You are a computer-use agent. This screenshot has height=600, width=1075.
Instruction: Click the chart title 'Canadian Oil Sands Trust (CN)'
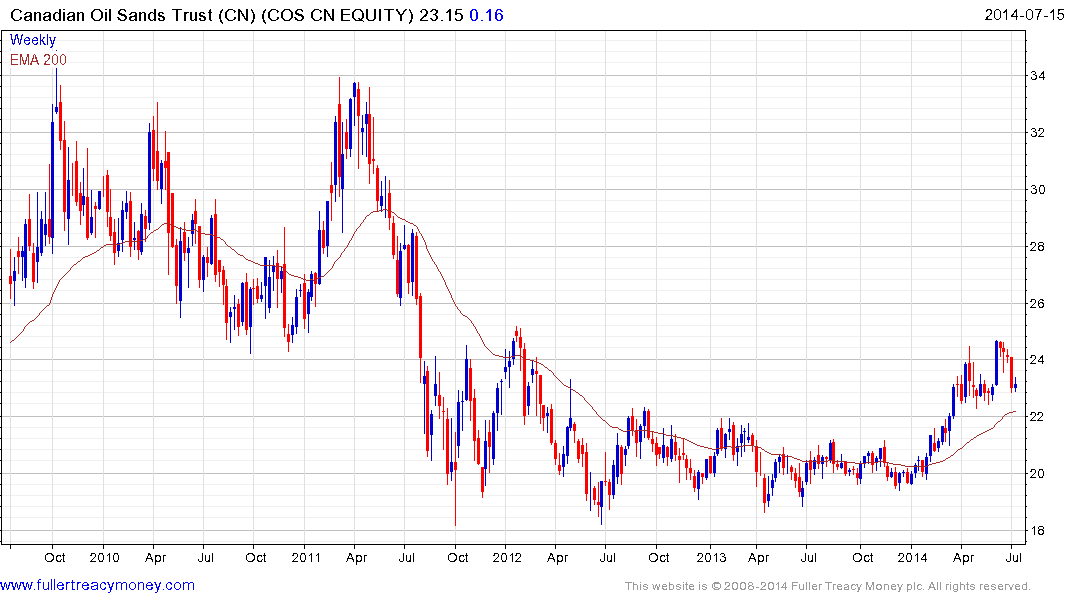[133, 15]
